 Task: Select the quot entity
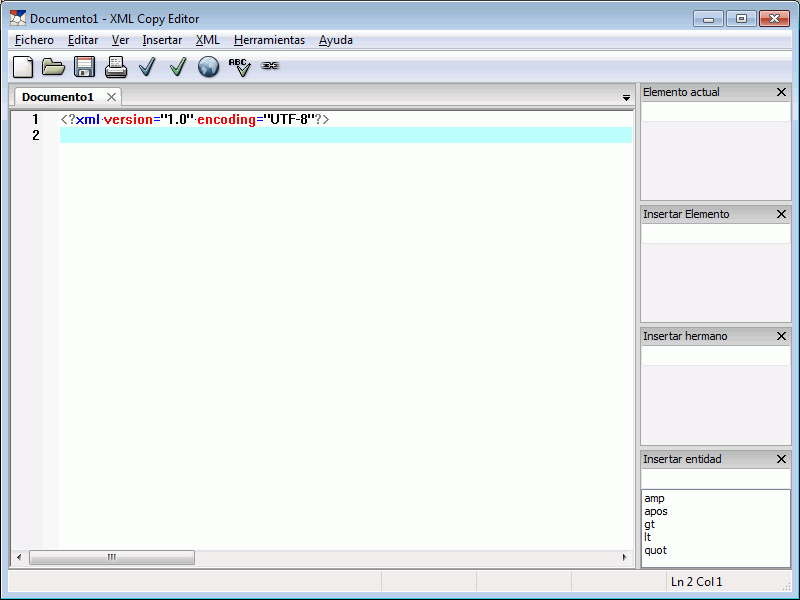[x=655, y=550]
